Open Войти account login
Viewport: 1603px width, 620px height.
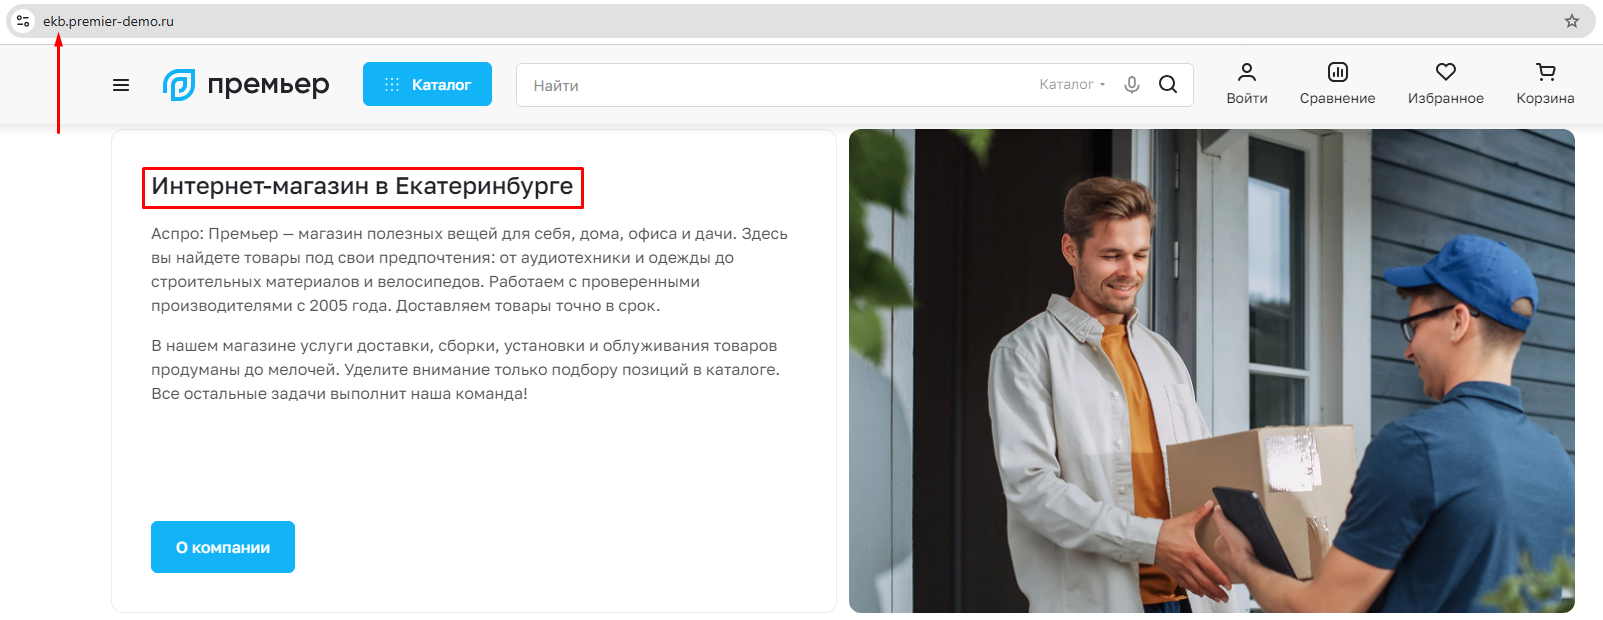tap(1247, 84)
